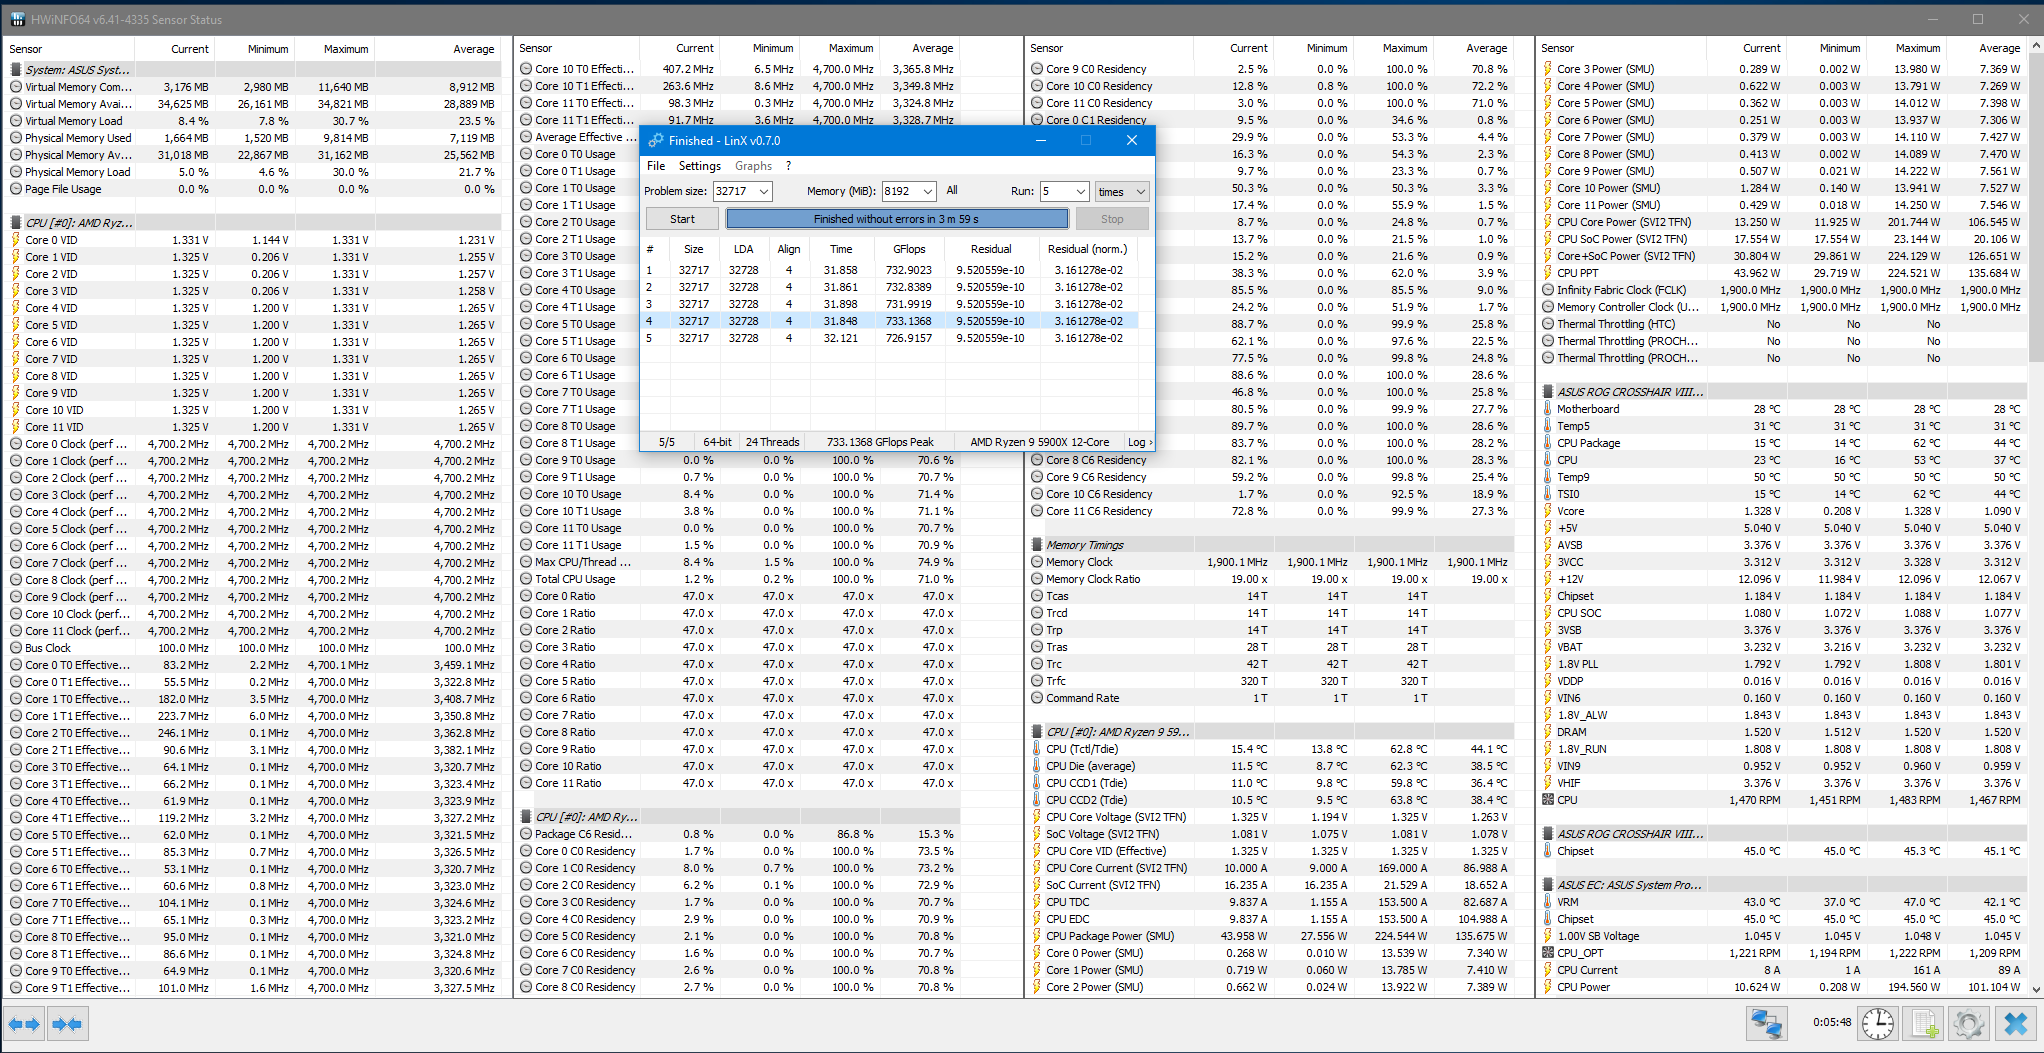Open the HWiNFO remote network monitor icon
This screenshot has width=2044, height=1053.
click(x=1767, y=1024)
